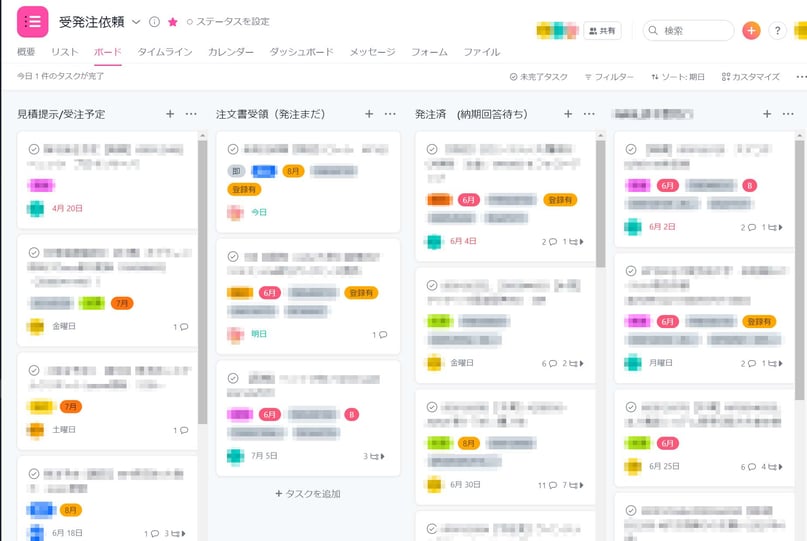This screenshot has width=807, height=541.
Task: Click the teal assignee avatar on 4月 20日 card
Action: [x=36, y=208]
